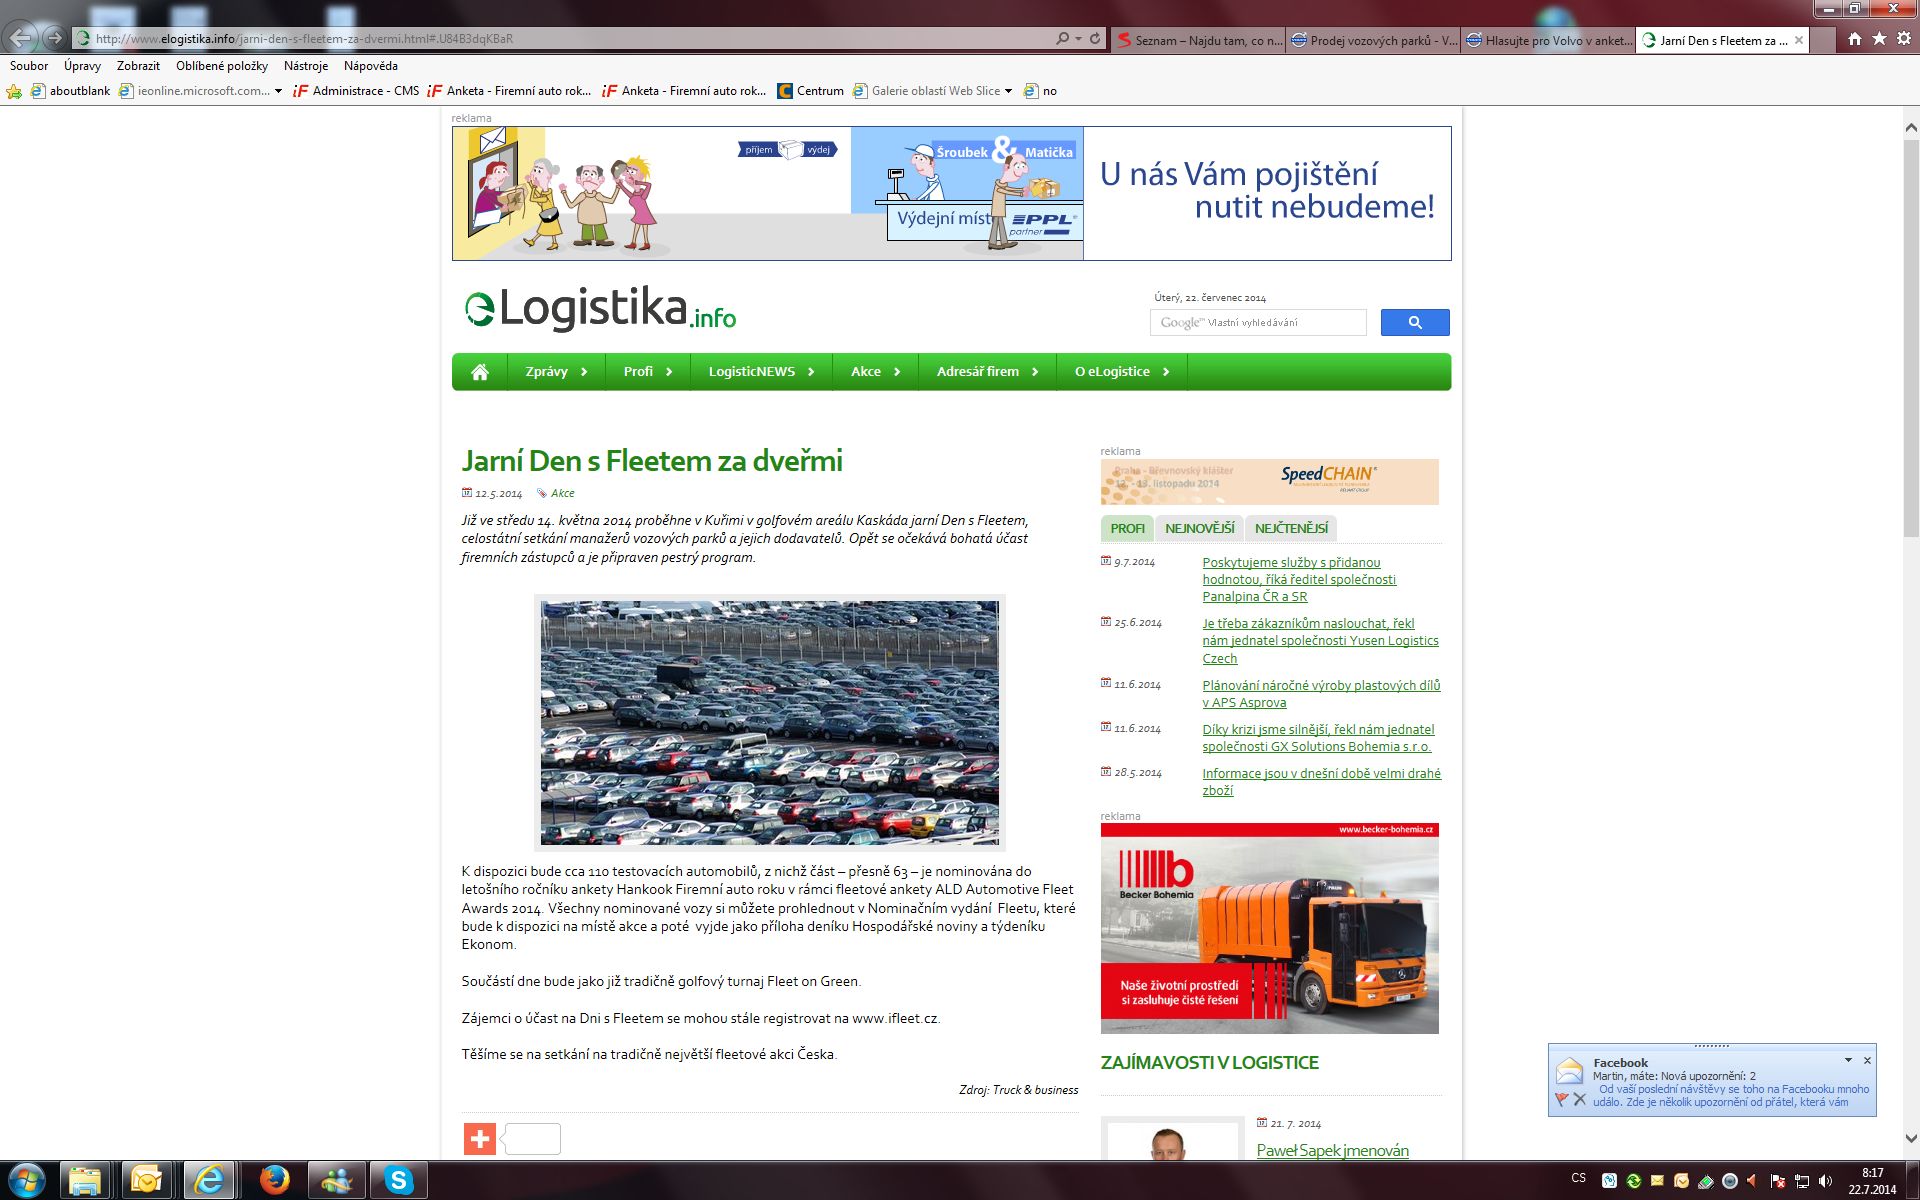The width and height of the screenshot is (1920, 1200).
Task: Click the envelope icon in the Facebook notification
Action: pos(1570,1070)
